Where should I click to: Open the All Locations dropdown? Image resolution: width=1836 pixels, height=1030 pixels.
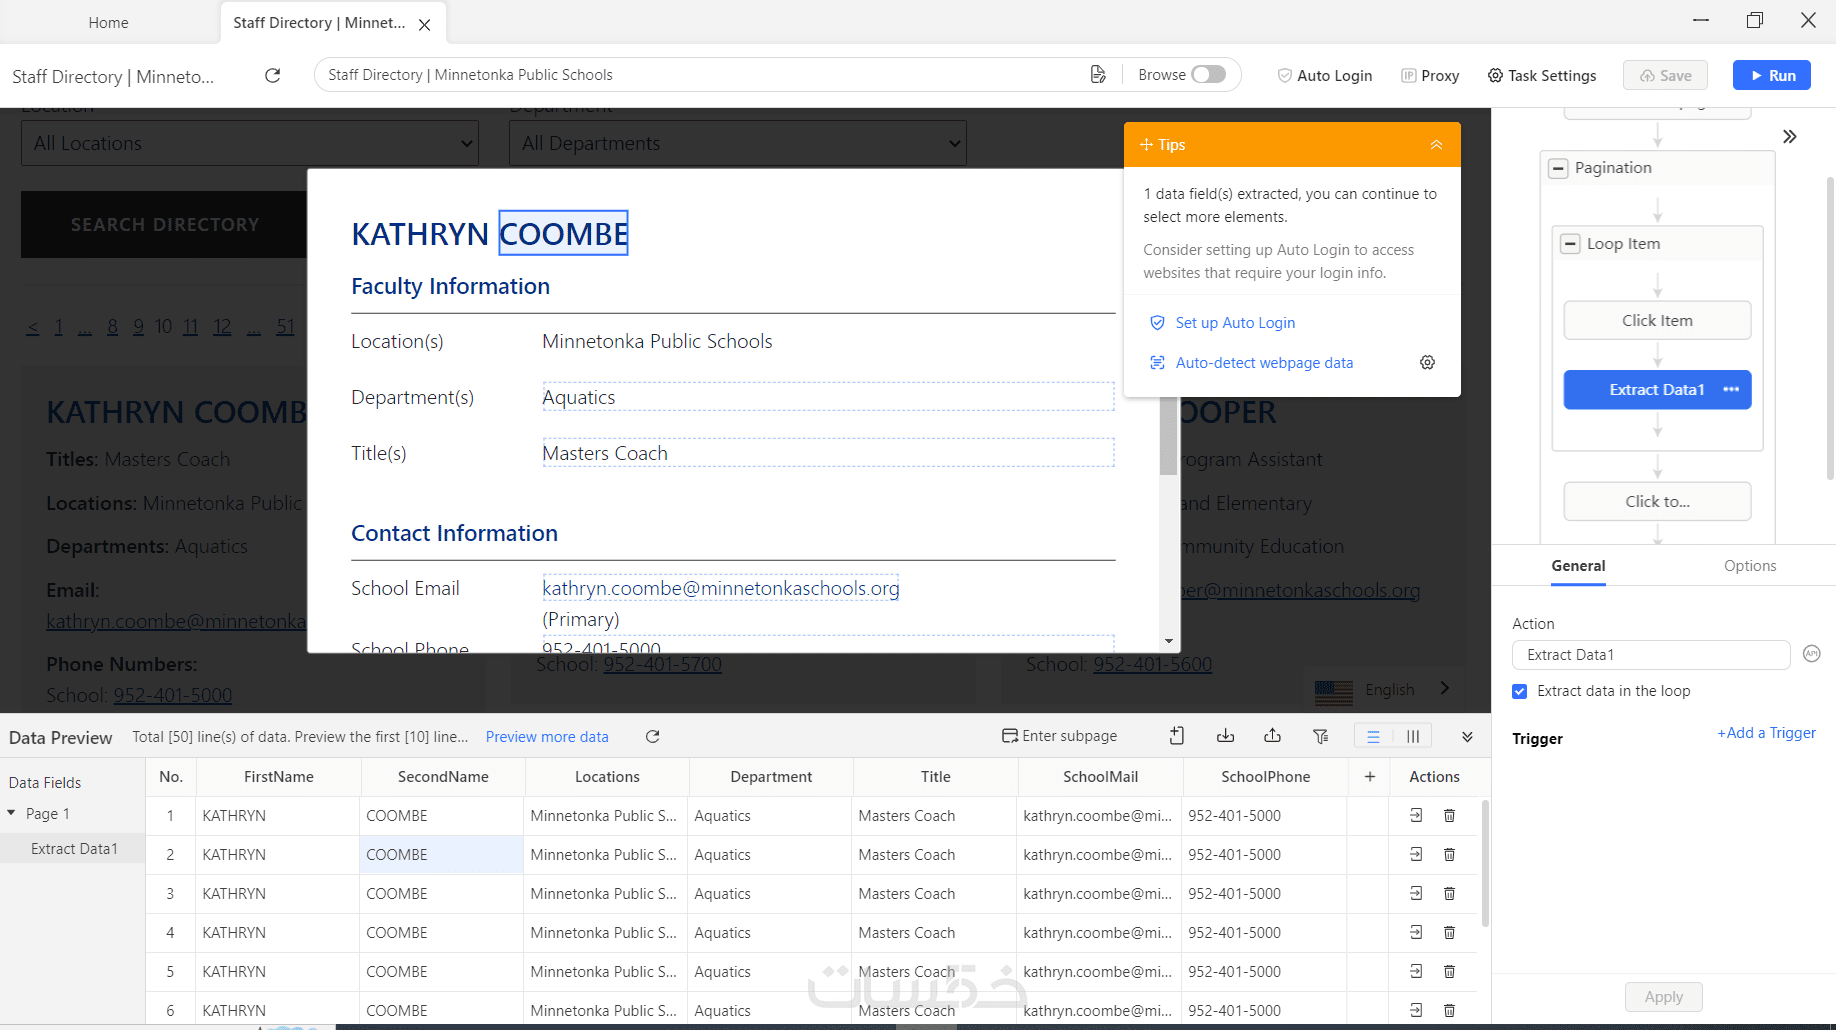coord(250,143)
